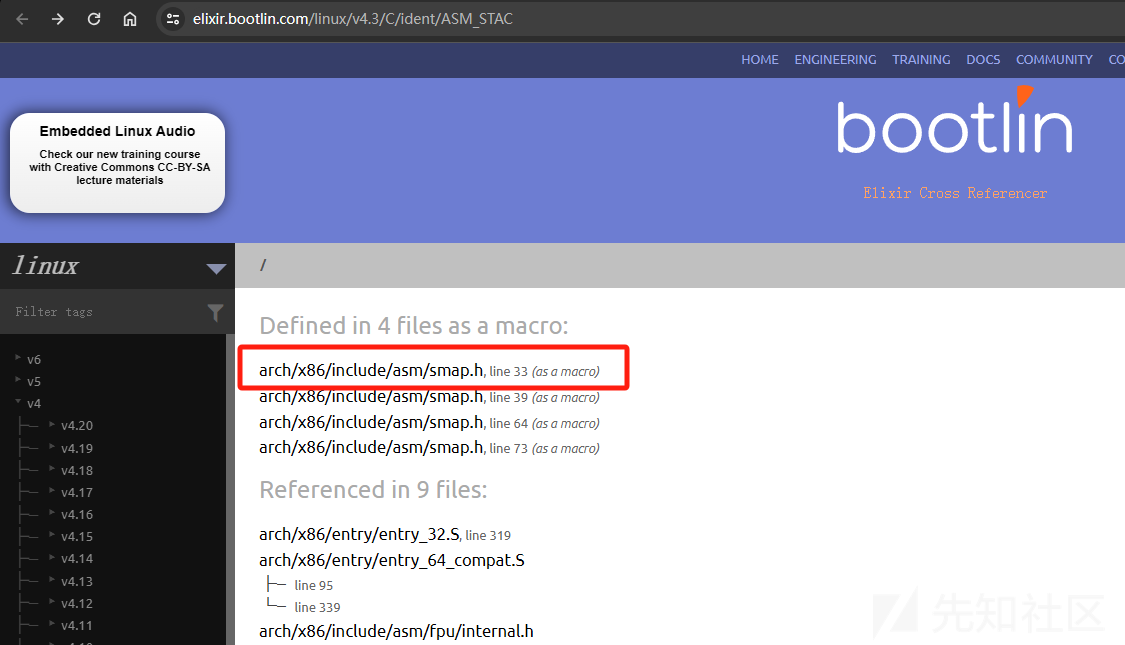Select the v4.11 tag
This screenshot has height=645, width=1125.
click(x=77, y=626)
